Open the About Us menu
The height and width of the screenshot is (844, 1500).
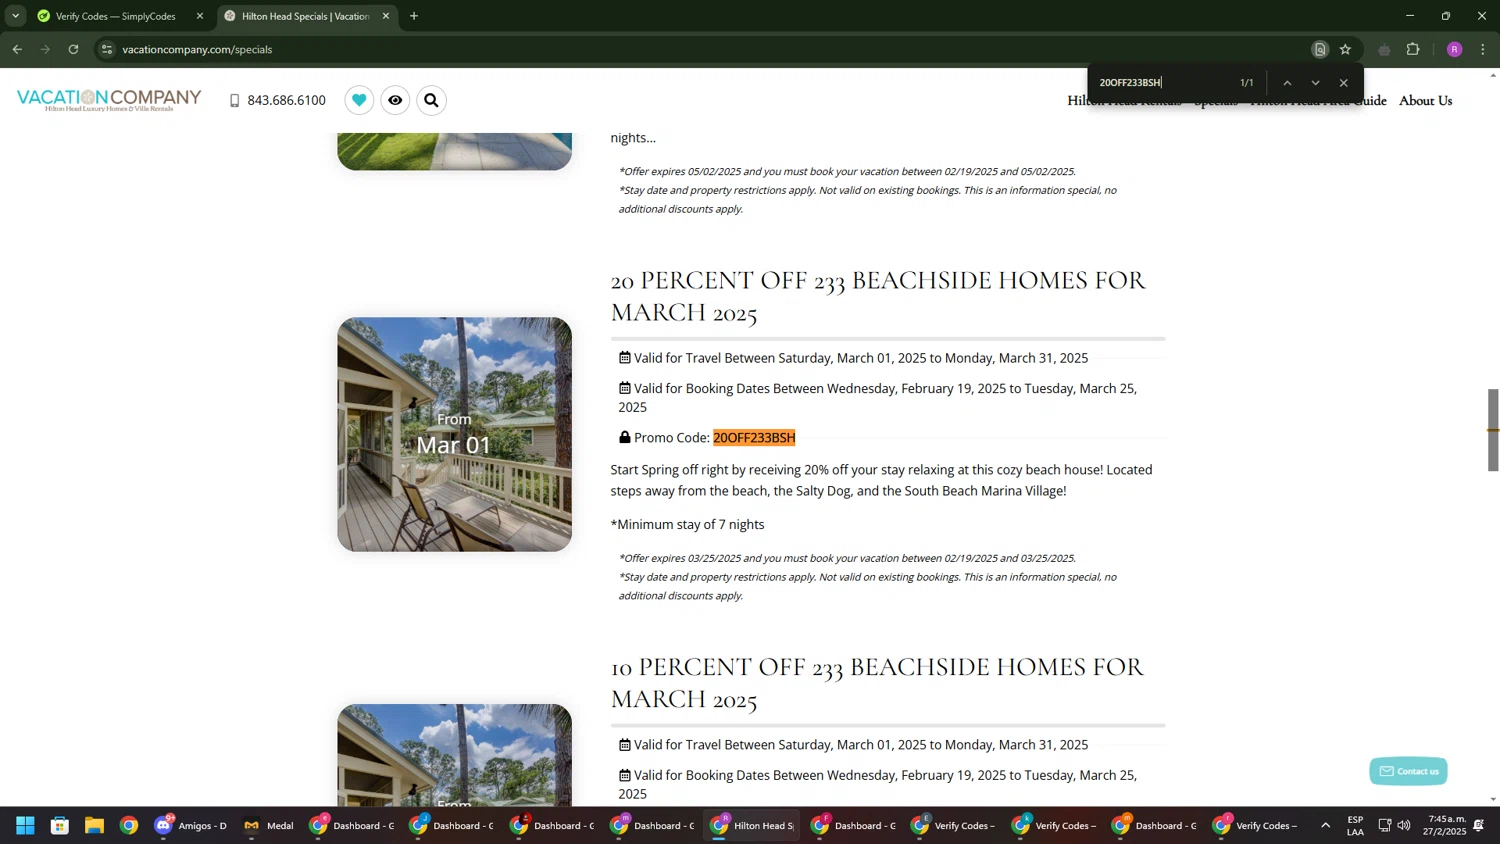click(x=1425, y=100)
